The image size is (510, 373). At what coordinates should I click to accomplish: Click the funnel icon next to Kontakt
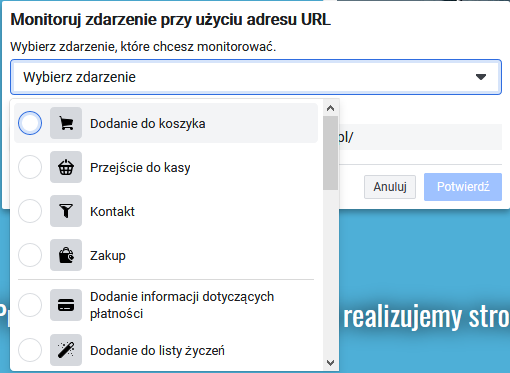[66, 211]
